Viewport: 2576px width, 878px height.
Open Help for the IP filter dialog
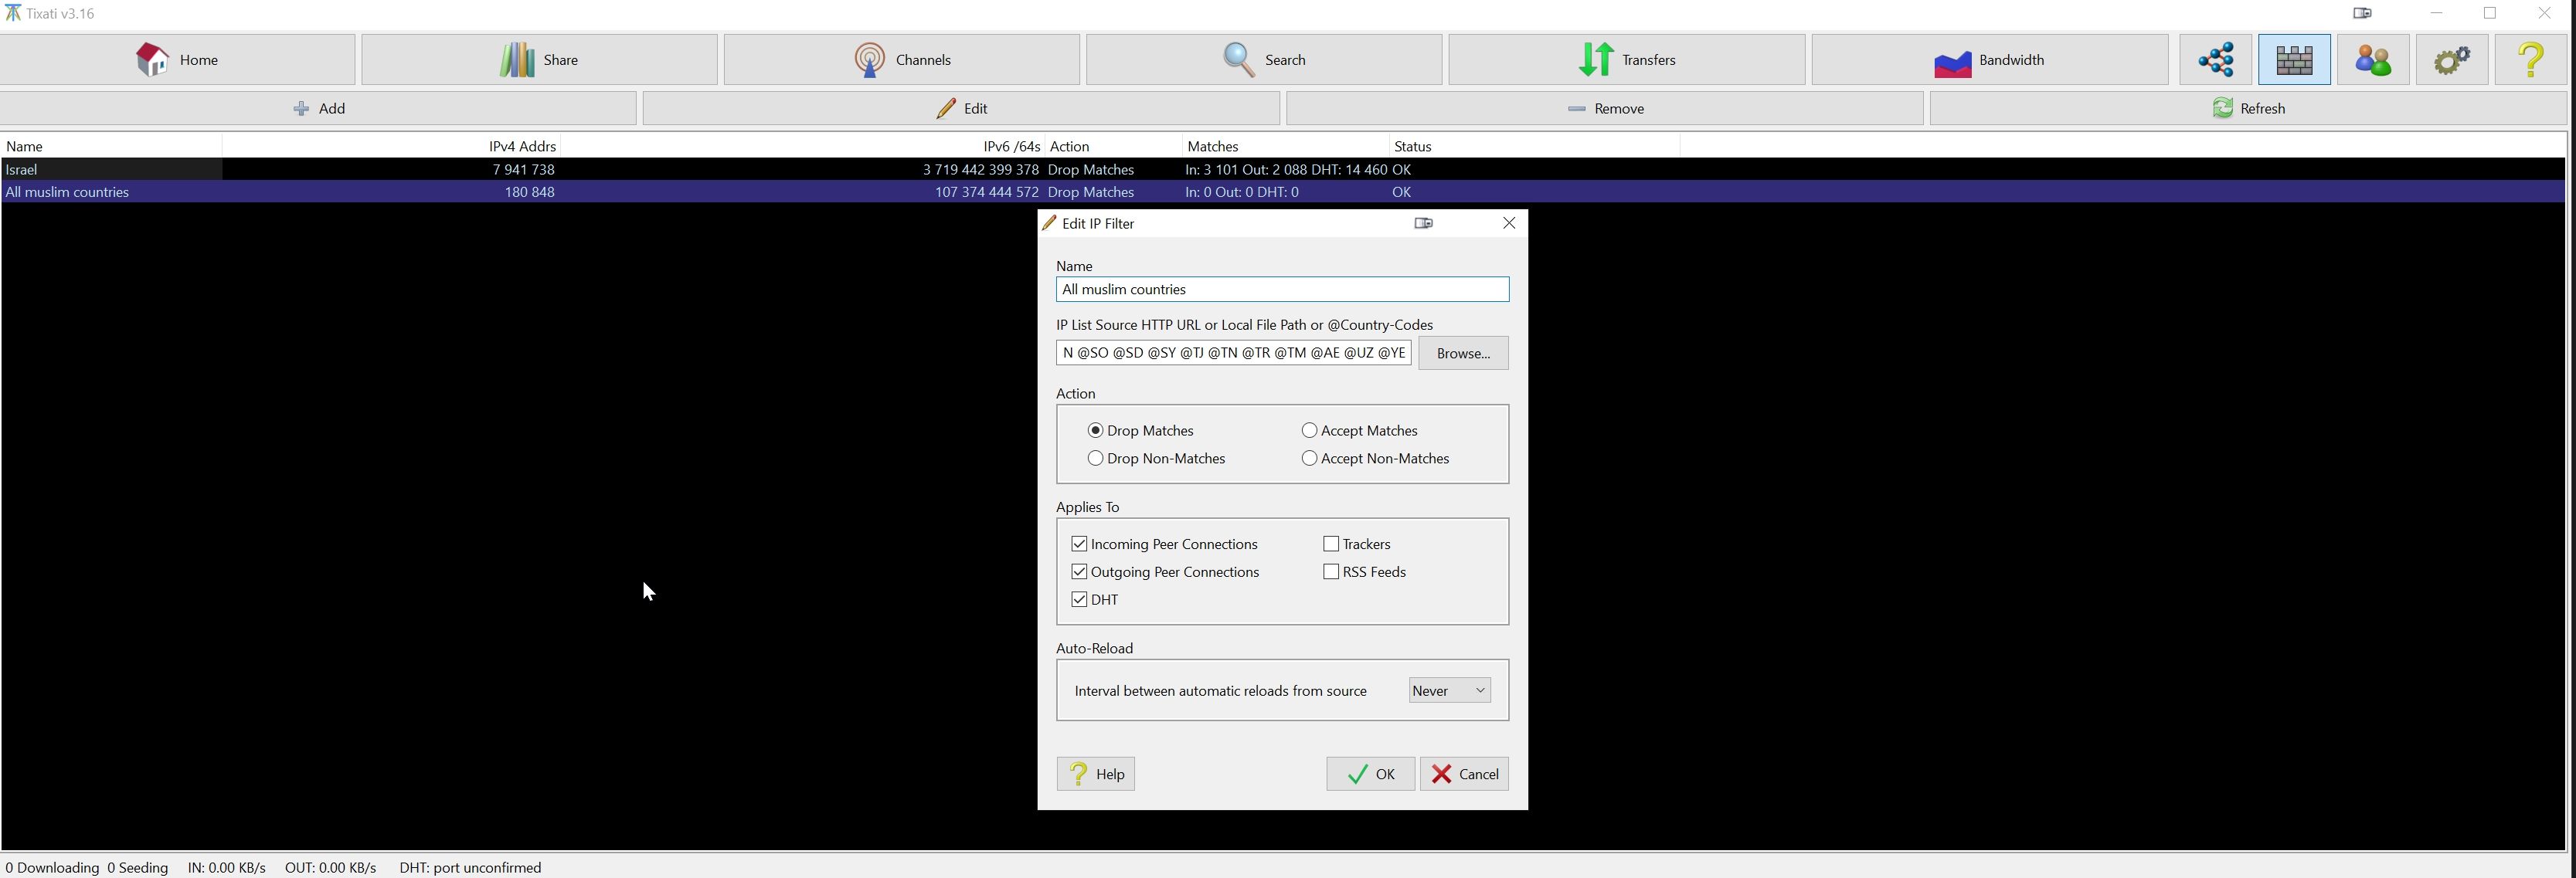pyautogui.click(x=1096, y=774)
